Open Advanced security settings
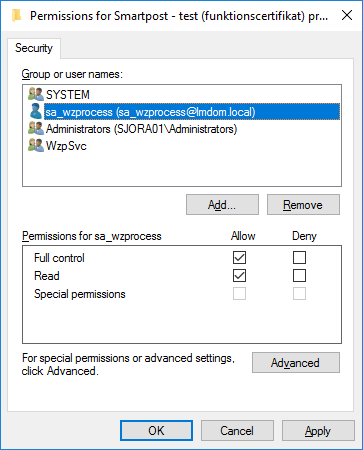 point(296,362)
